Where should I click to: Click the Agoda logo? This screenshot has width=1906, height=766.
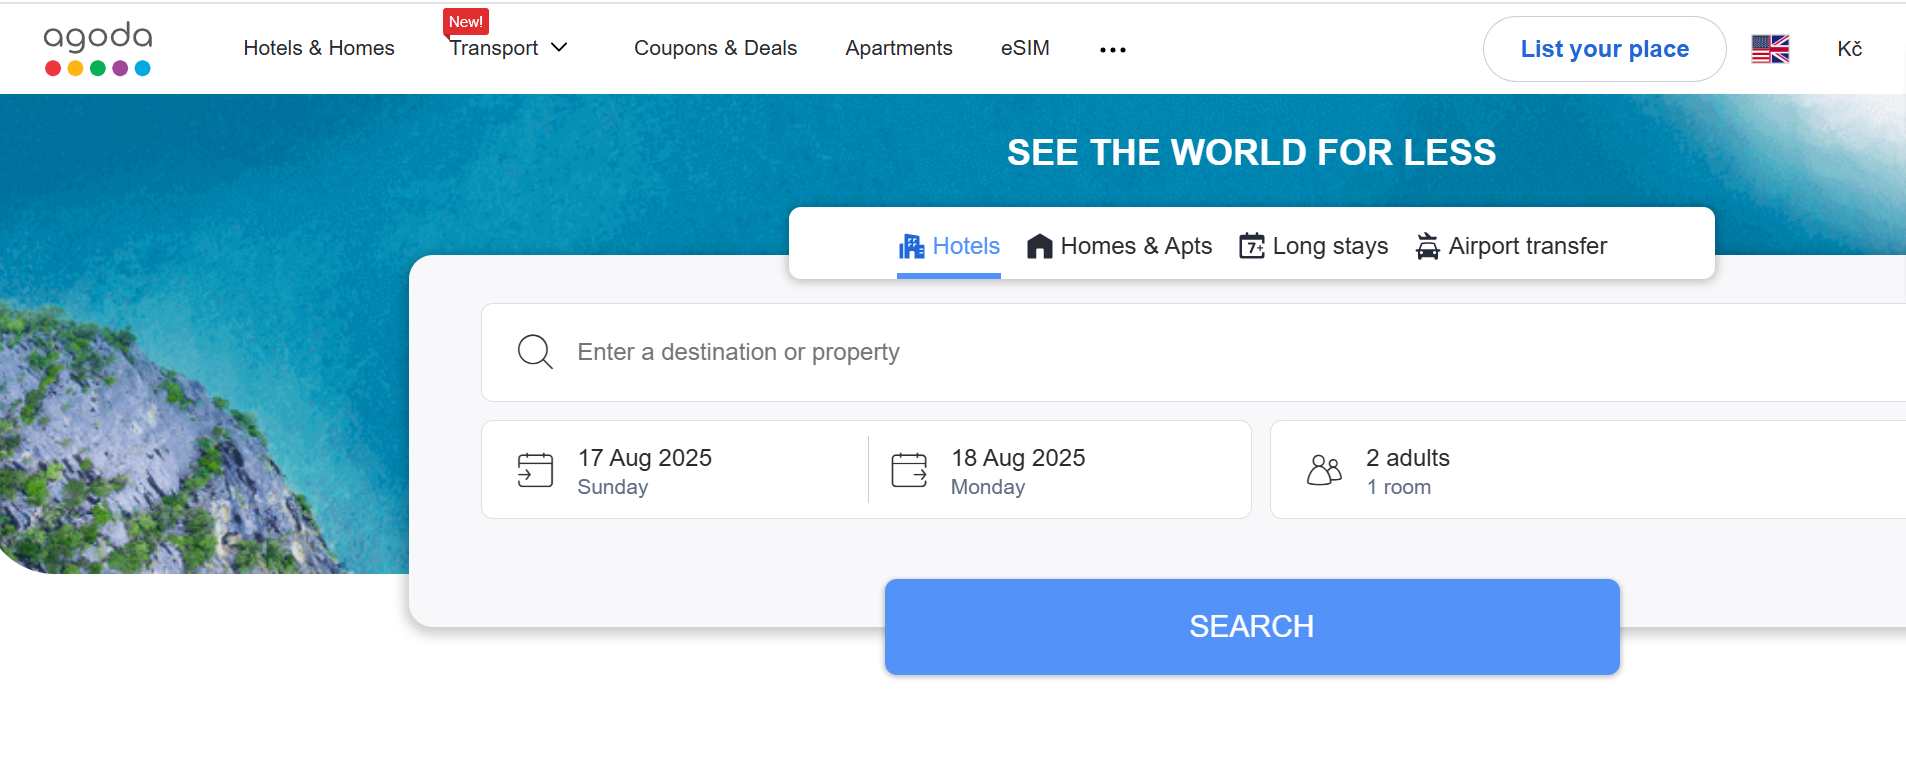click(x=98, y=48)
